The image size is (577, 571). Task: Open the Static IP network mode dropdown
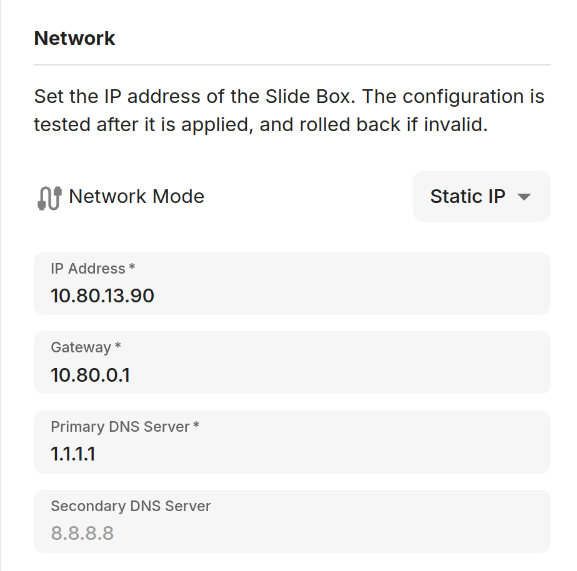481,196
